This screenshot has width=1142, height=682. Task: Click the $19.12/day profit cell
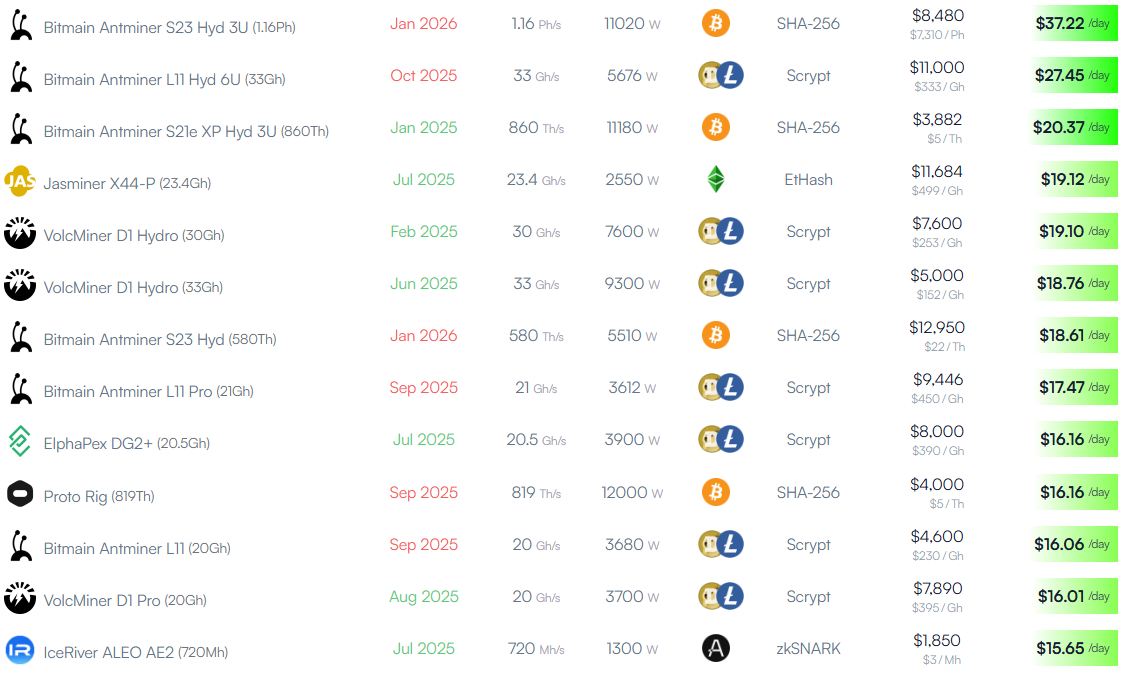(1074, 179)
